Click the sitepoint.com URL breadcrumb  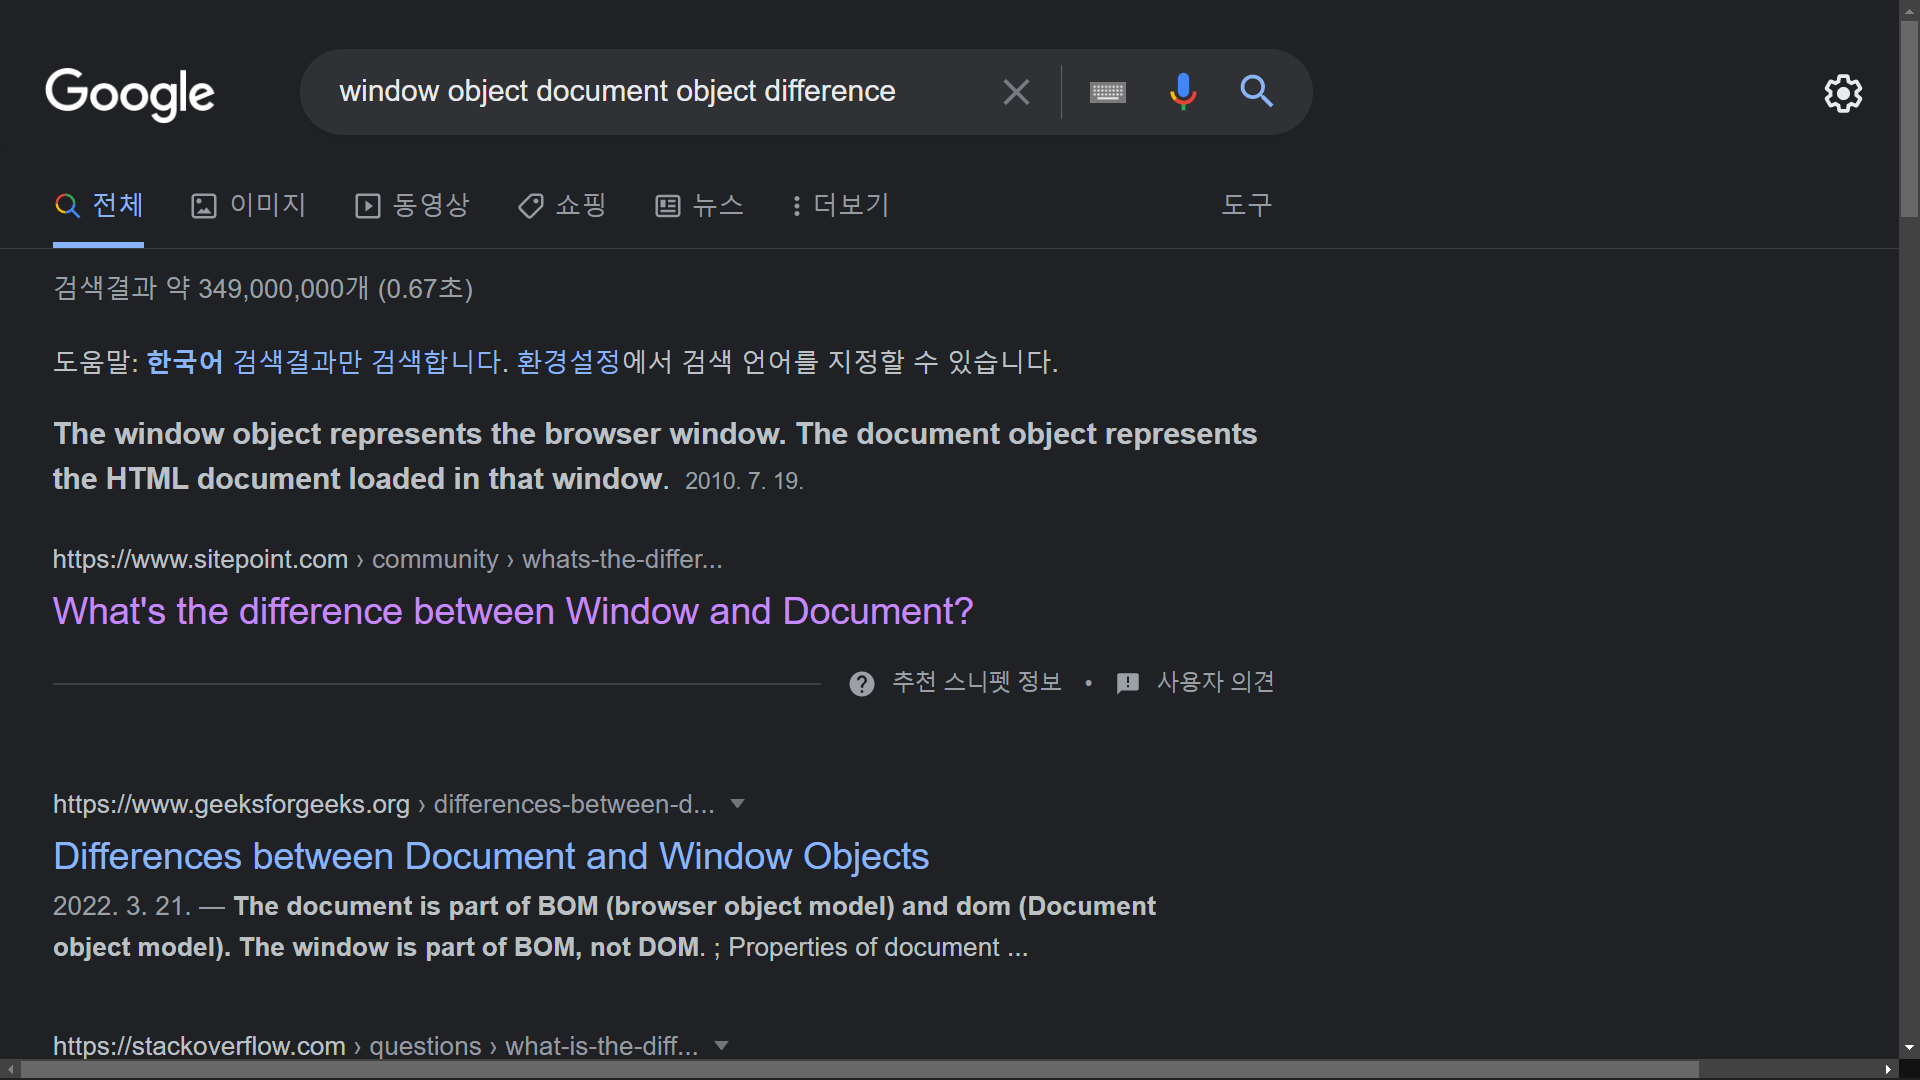click(387, 559)
